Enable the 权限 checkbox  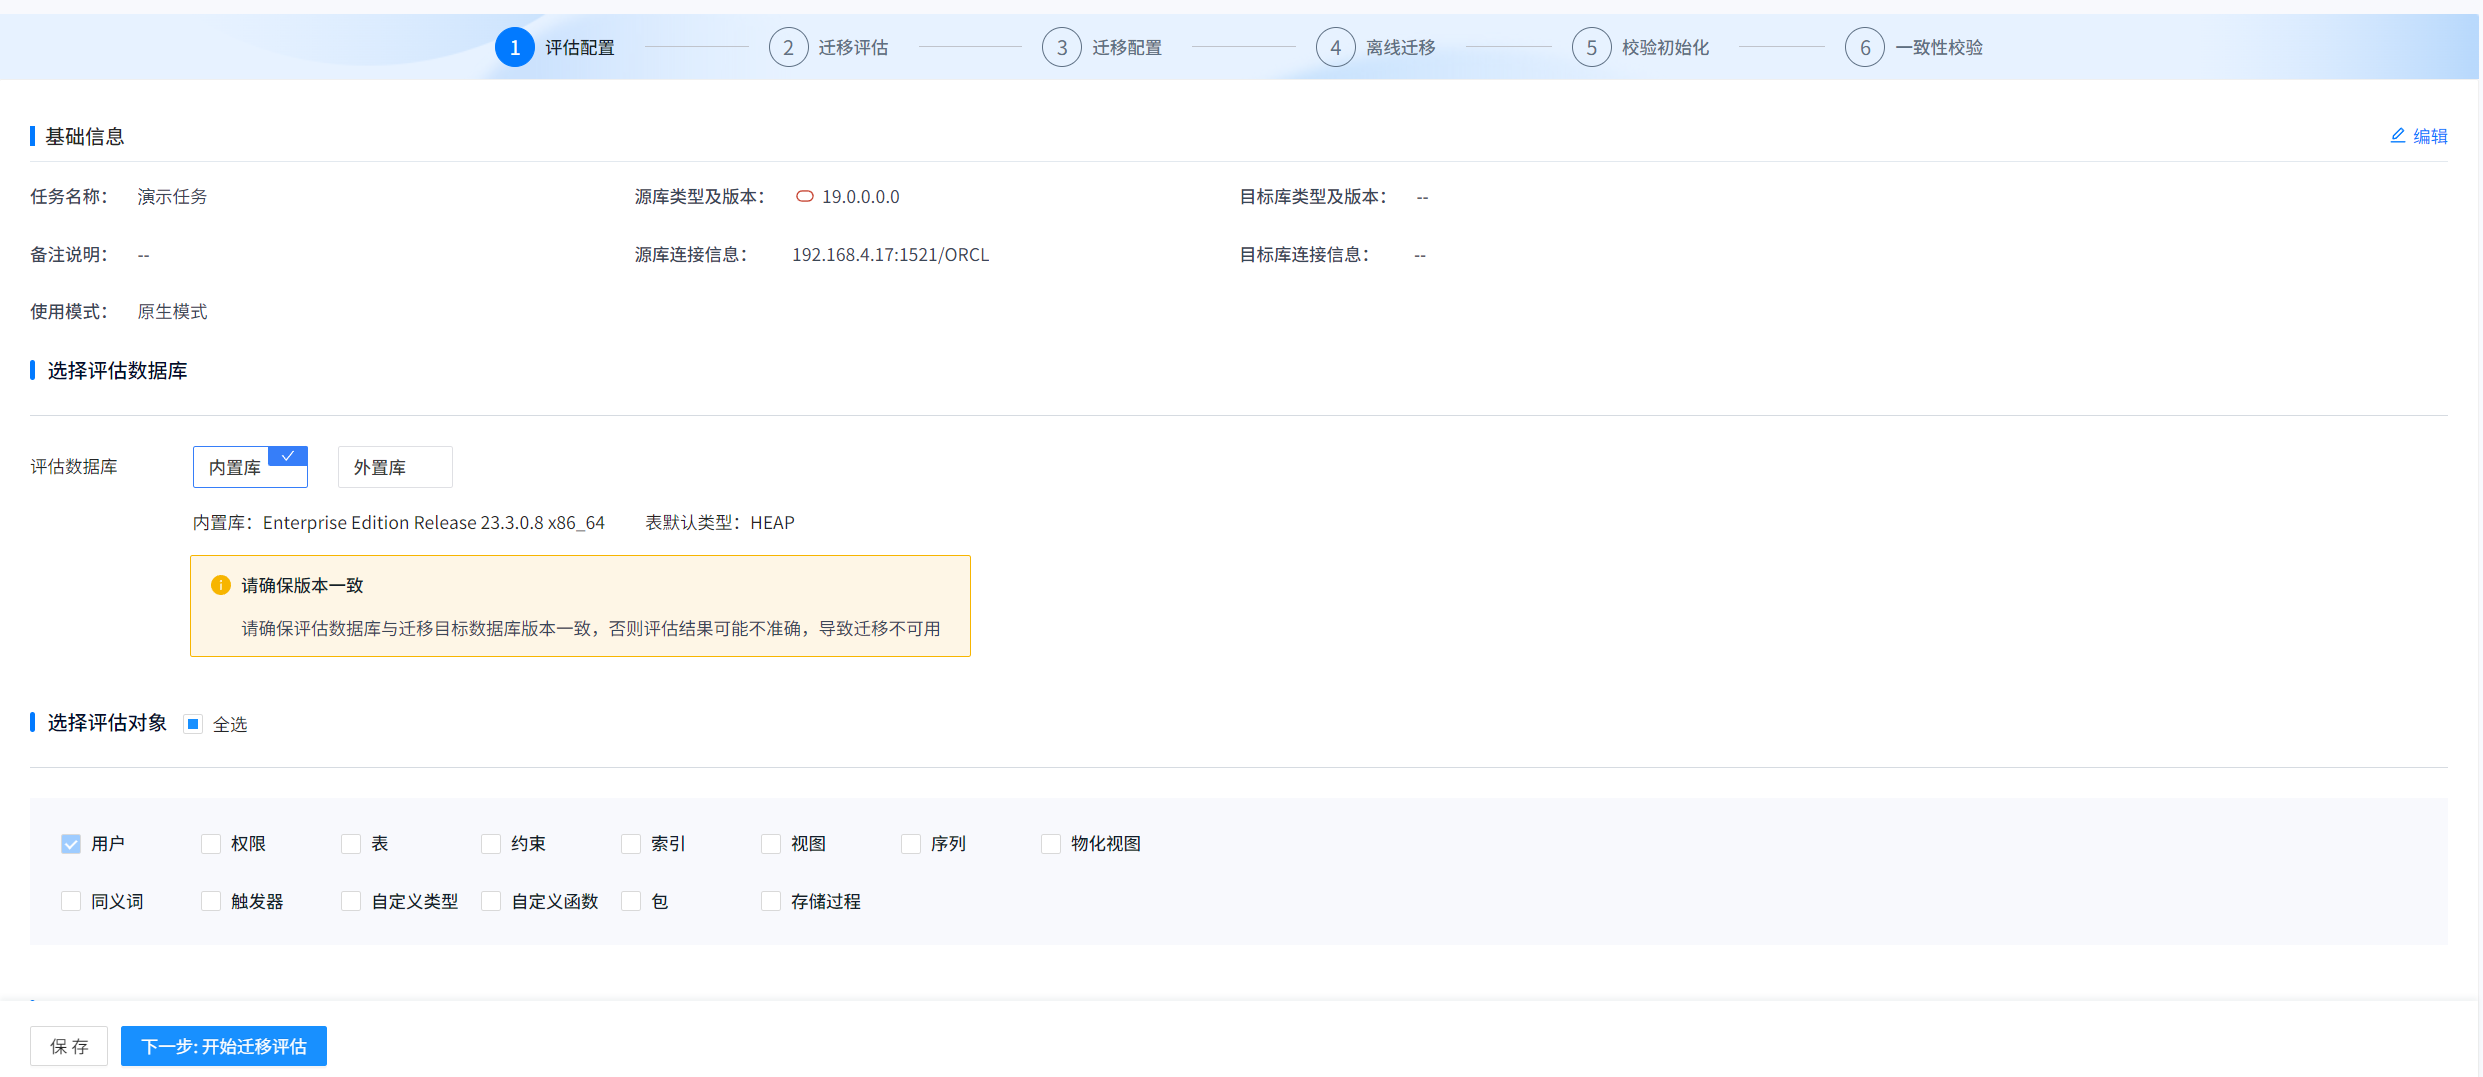tap(211, 844)
